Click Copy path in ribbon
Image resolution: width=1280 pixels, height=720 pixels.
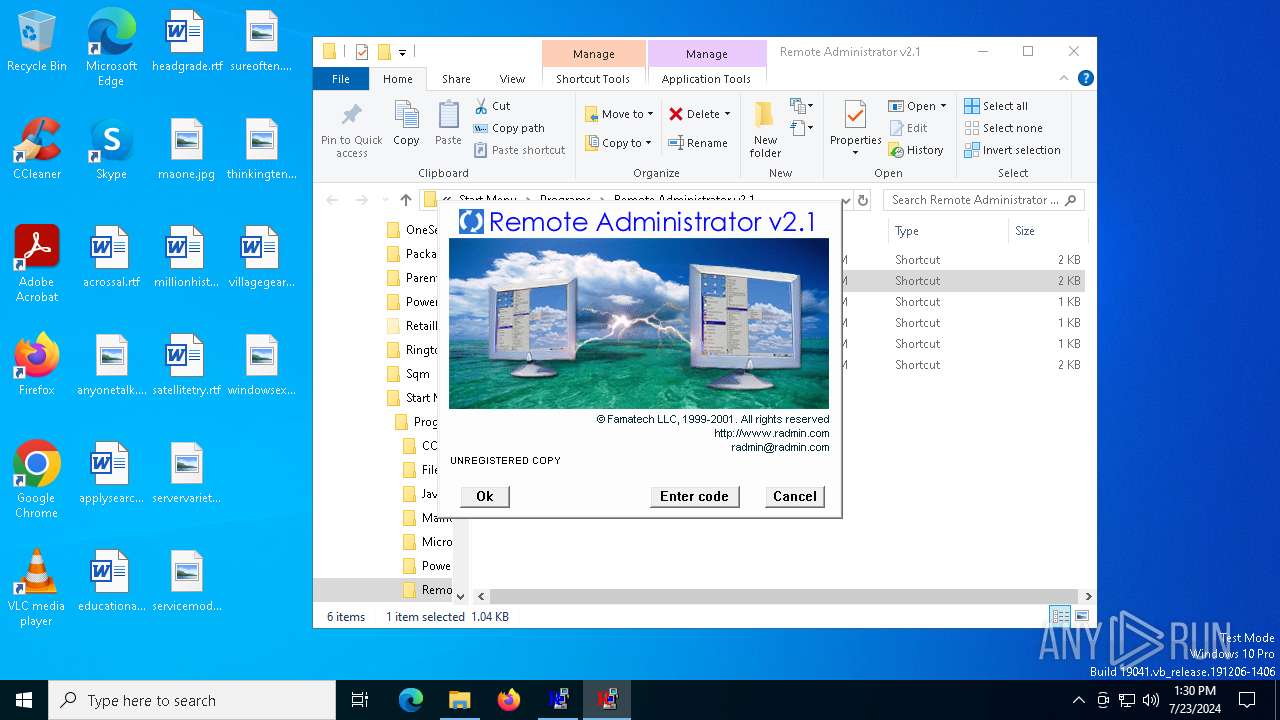[x=509, y=128]
